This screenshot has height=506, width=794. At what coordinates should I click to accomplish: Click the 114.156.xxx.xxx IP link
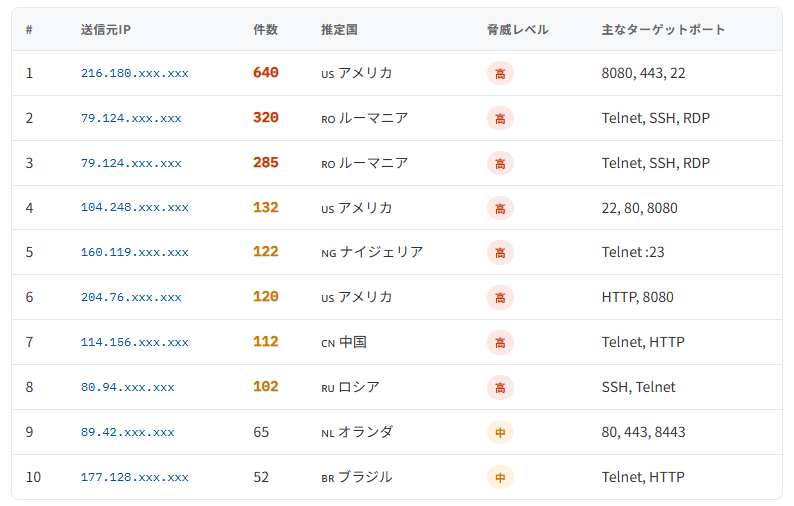click(x=134, y=342)
